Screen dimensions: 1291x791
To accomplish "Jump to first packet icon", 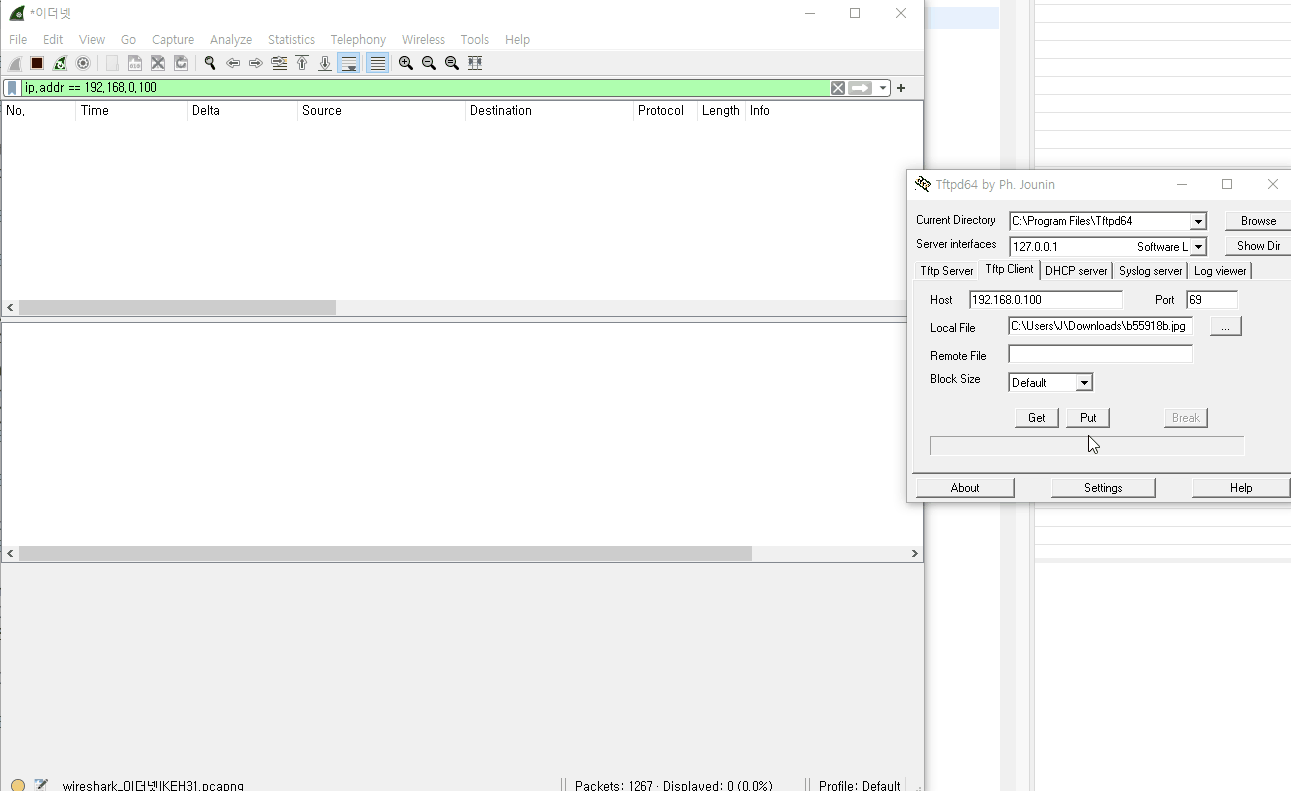I will (x=302, y=63).
